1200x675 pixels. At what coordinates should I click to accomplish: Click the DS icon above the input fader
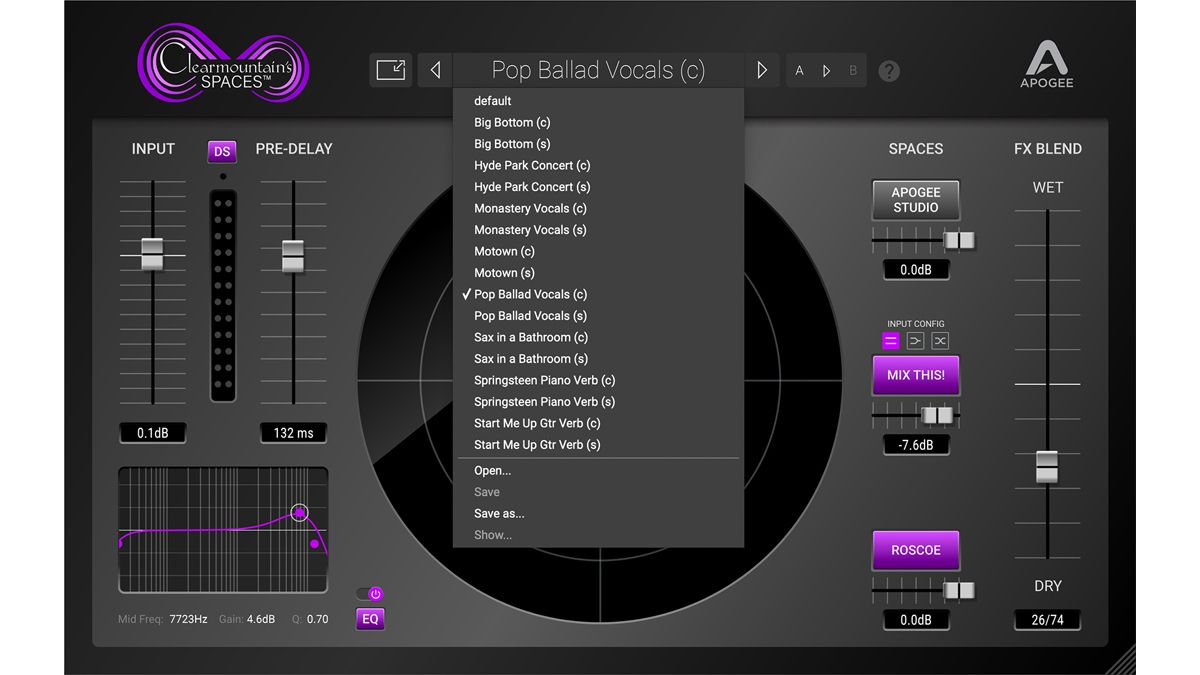tap(221, 151)
